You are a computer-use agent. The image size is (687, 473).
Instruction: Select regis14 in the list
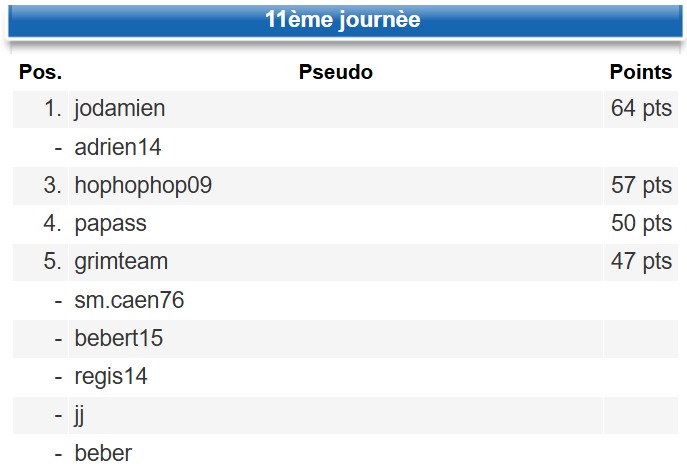(111, 377)
